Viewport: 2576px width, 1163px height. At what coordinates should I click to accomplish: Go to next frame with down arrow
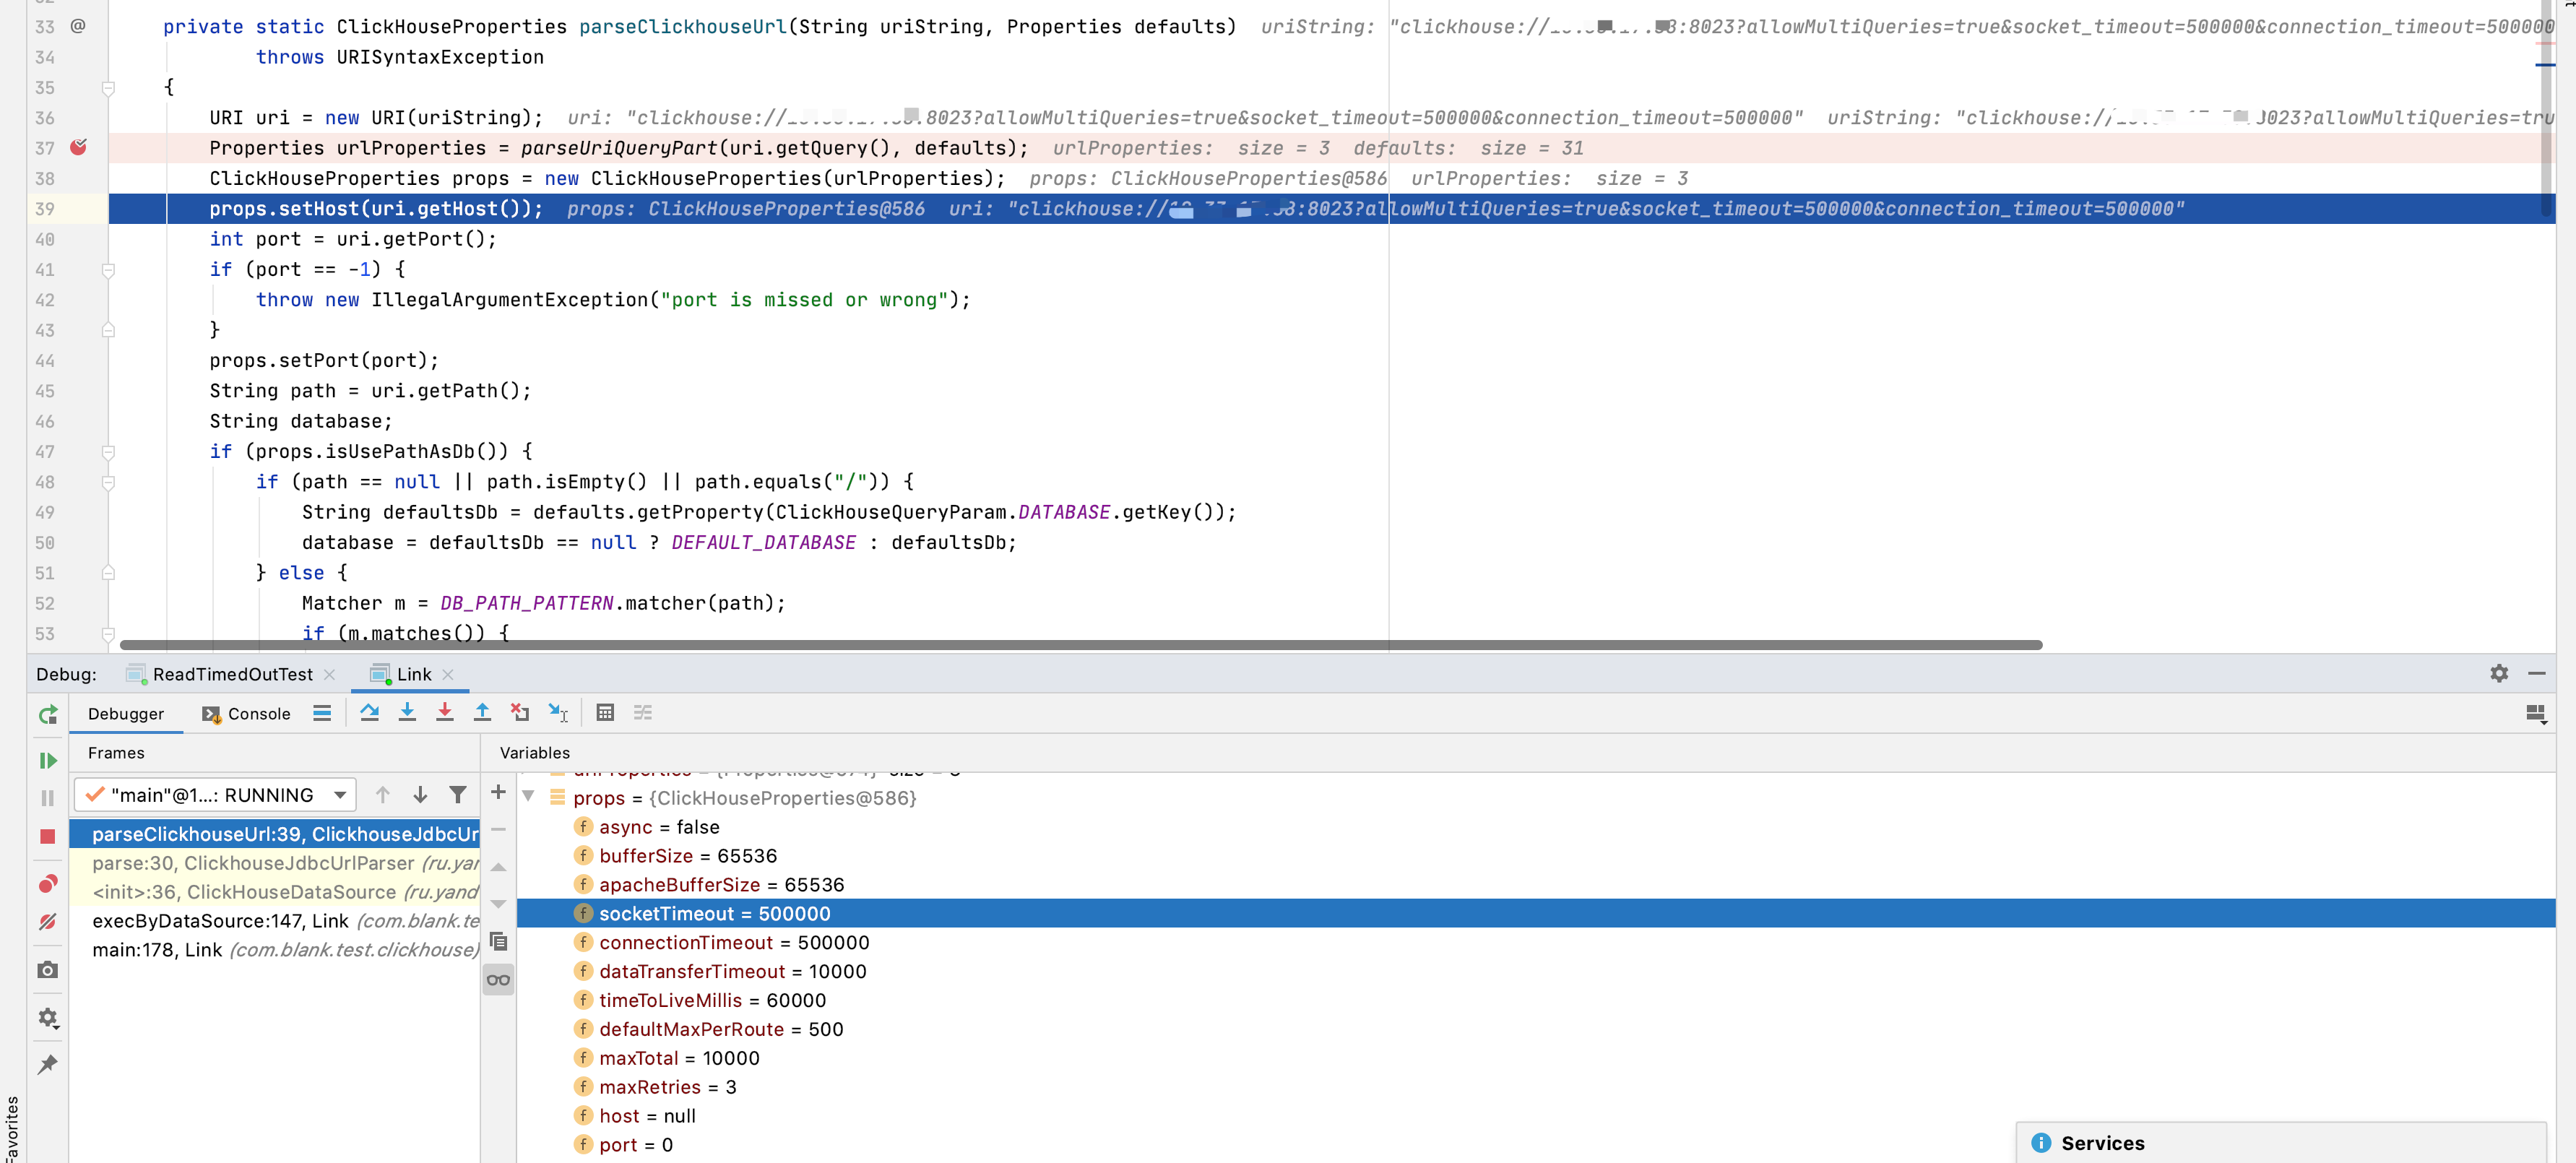(x=420, y=796)
